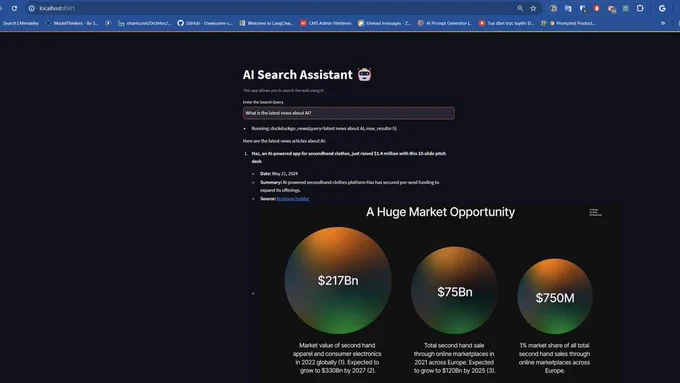Open the Welcome to LangChain bookmark
The height and width of the screenshot is (383, 680).
(266, 23)
